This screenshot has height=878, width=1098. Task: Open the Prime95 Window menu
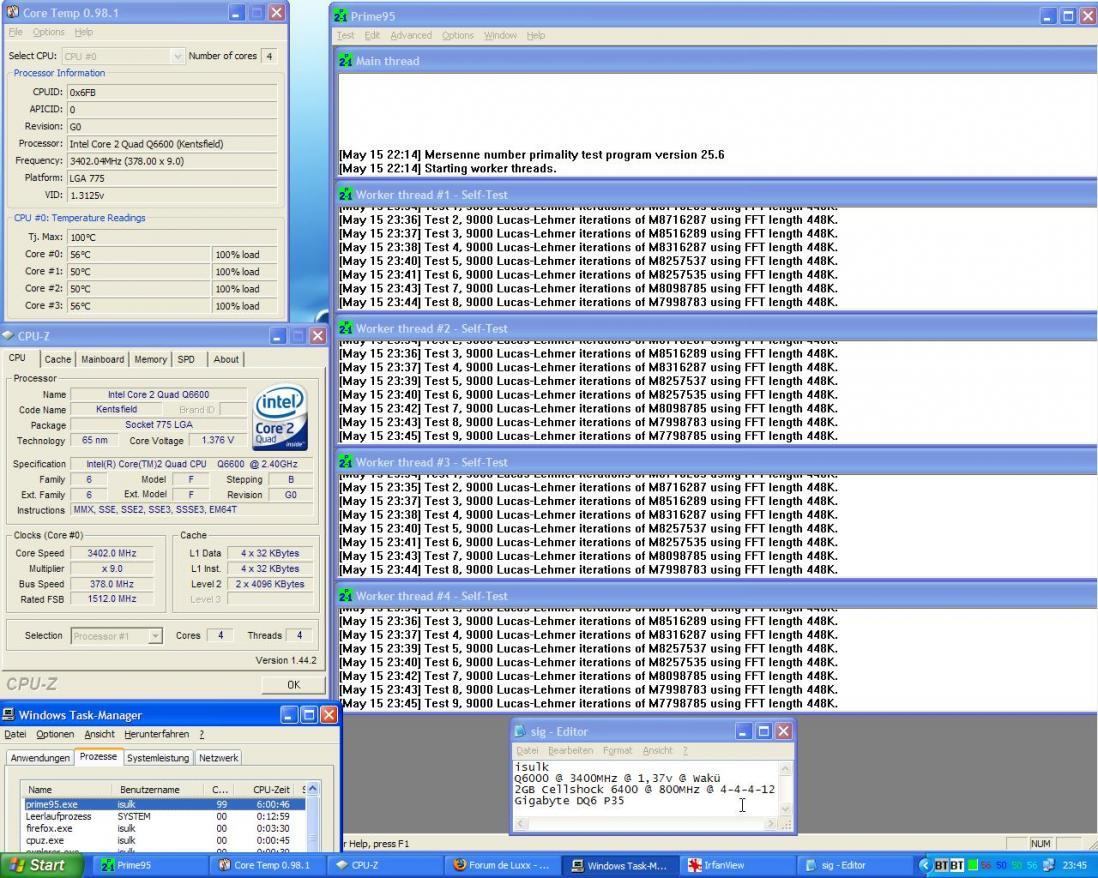[x=500, y=35]
